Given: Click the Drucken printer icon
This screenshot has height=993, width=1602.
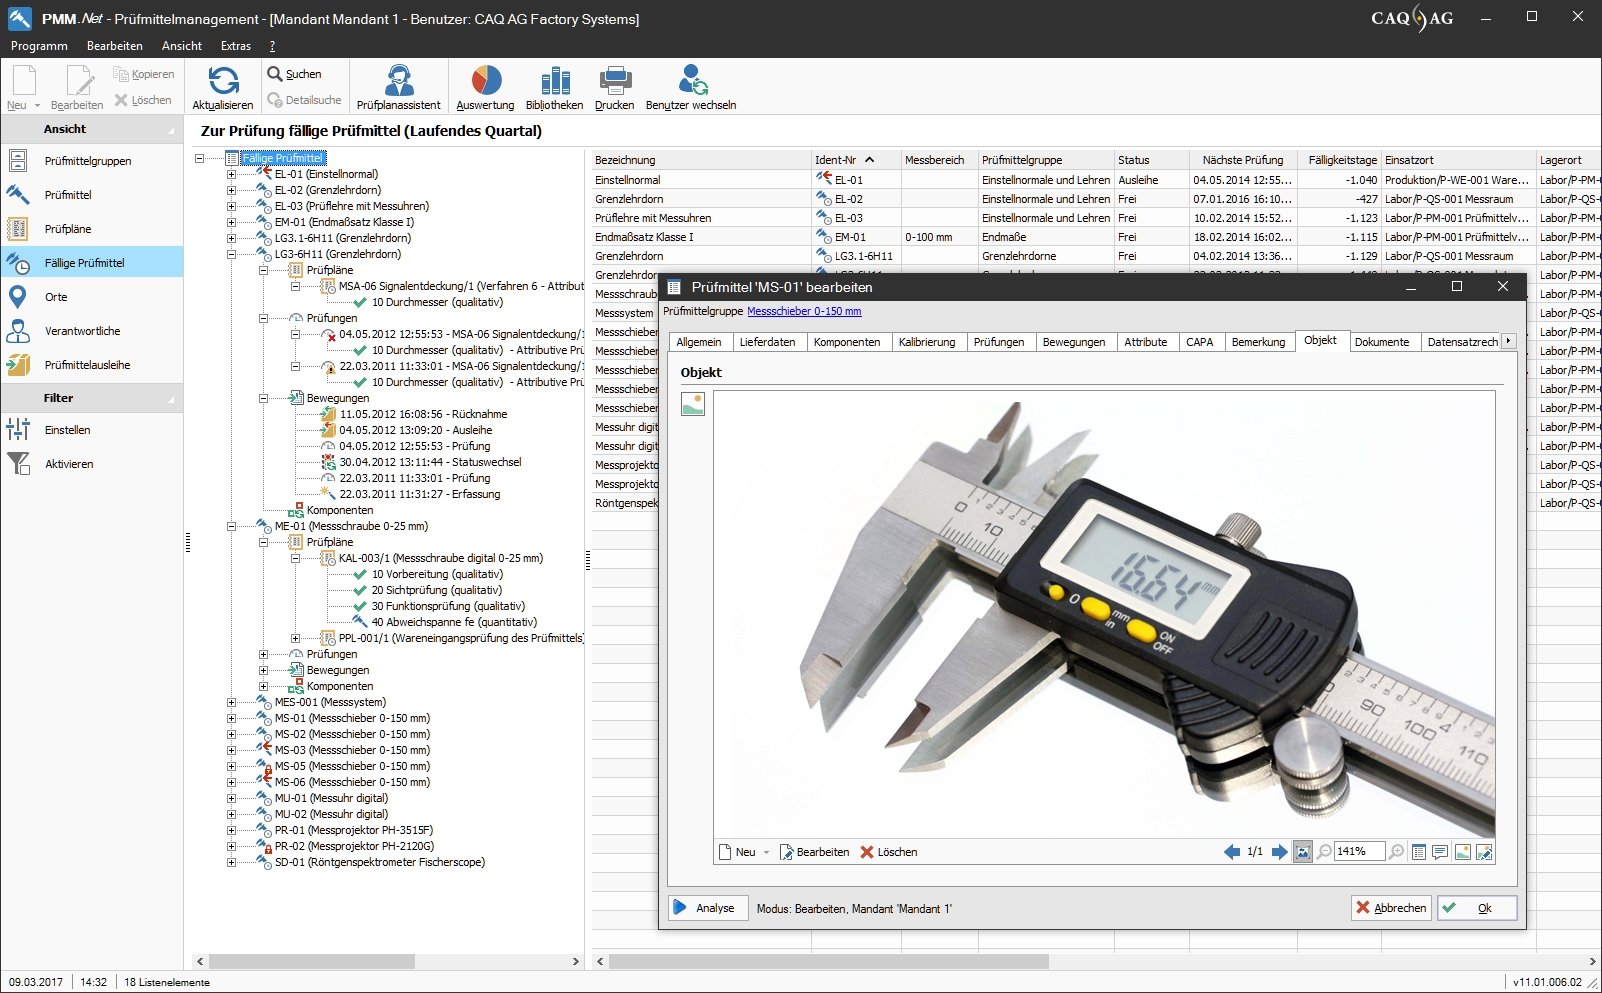Looking at the screenshot, I should pyautogui.click(x=614, y=81).
